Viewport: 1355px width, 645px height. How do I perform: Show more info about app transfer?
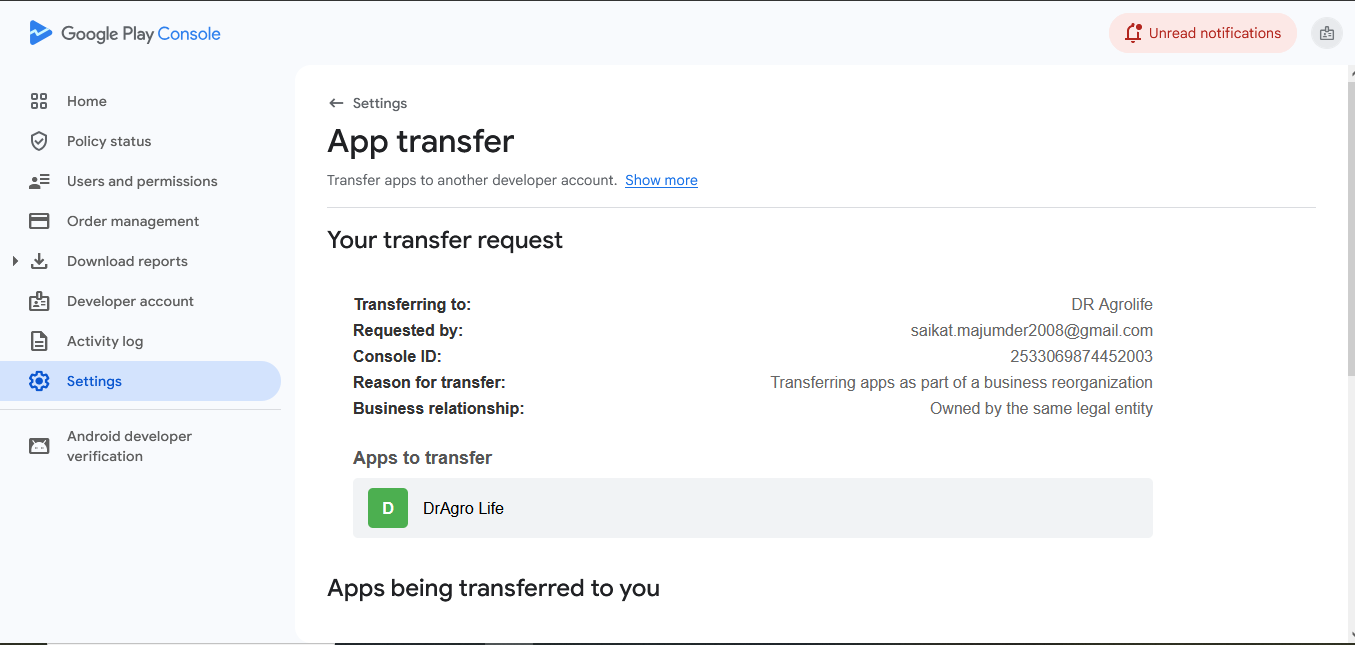click(x=661, y=180)
